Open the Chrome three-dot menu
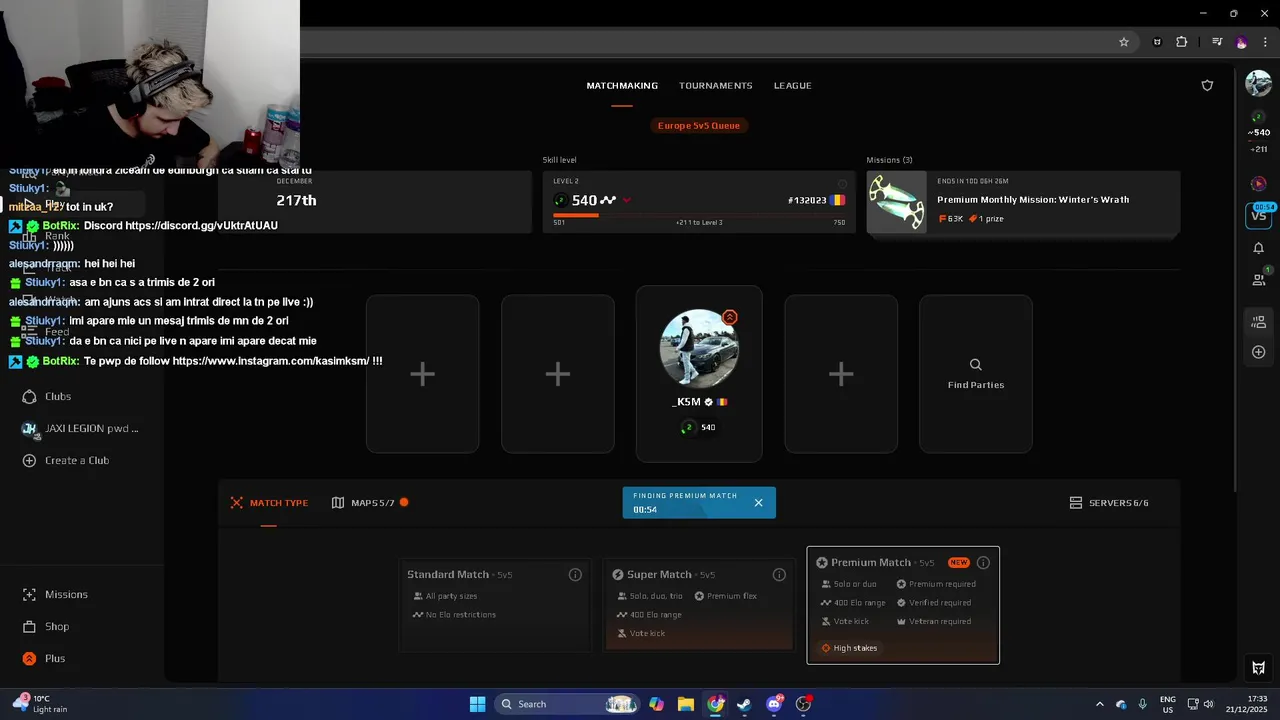Viewport: 1280px width, 720px height. (x=1266, y=42)
